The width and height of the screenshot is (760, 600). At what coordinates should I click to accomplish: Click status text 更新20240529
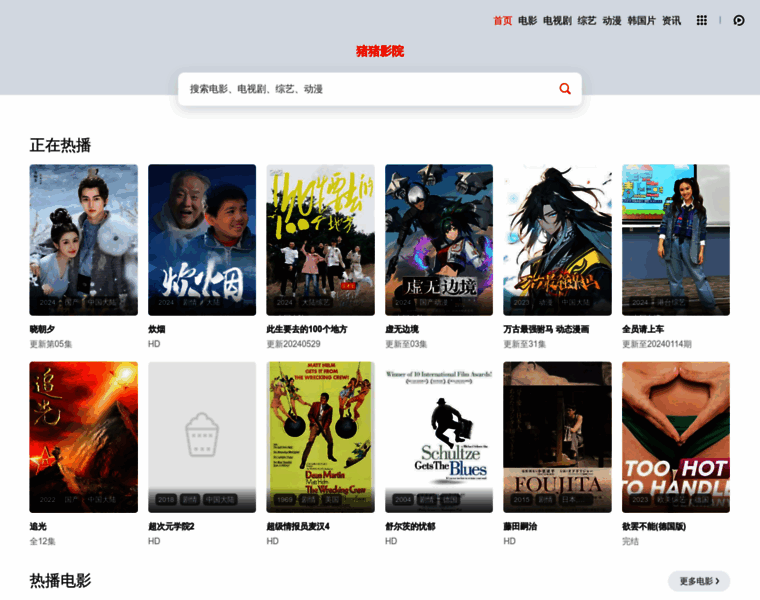[293, 344]
